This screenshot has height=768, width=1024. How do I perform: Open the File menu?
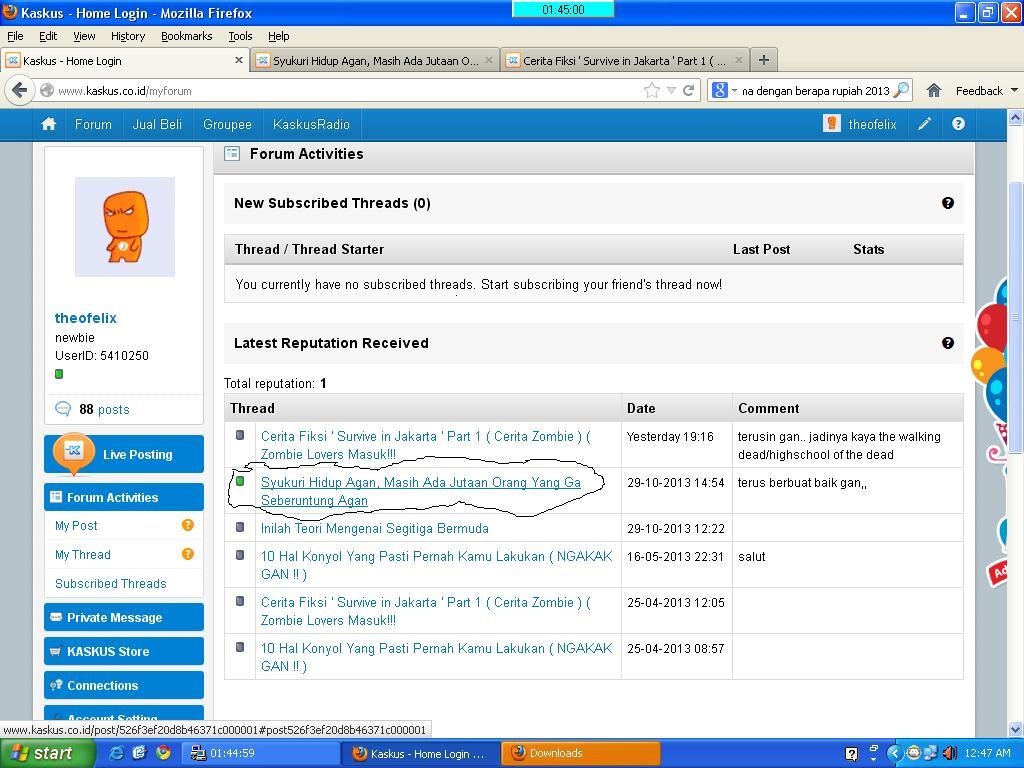[x=15, y=36]
